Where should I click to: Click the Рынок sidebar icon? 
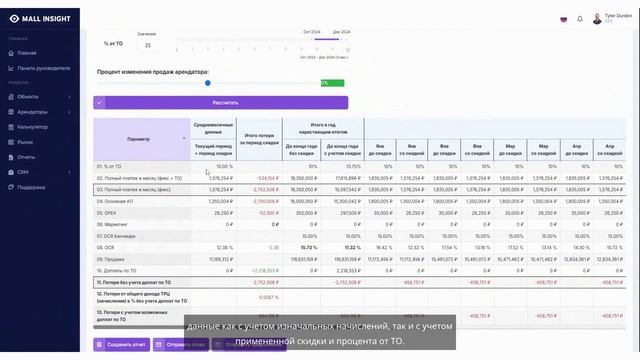[x=11, y=142]
